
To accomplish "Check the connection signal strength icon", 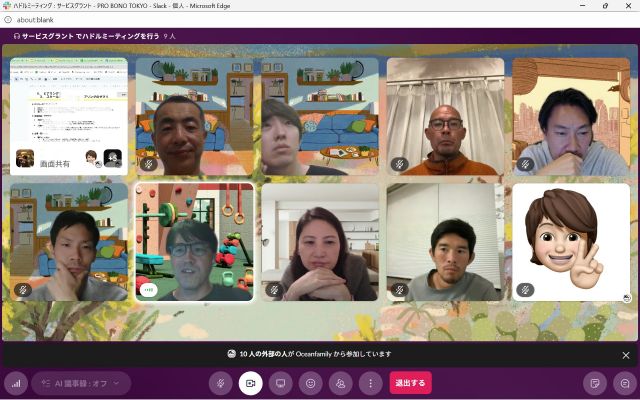I will pyautogui.click(x=16, y=383).
